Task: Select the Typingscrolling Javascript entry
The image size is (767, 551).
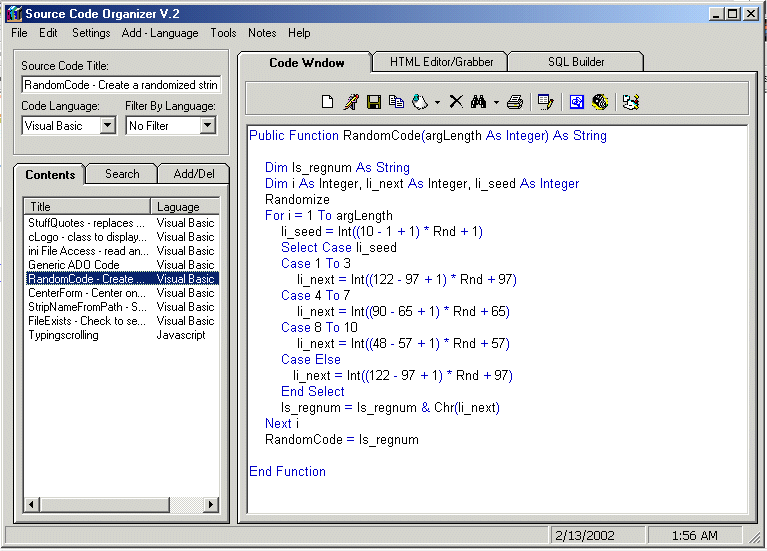Action: (64, 335)
